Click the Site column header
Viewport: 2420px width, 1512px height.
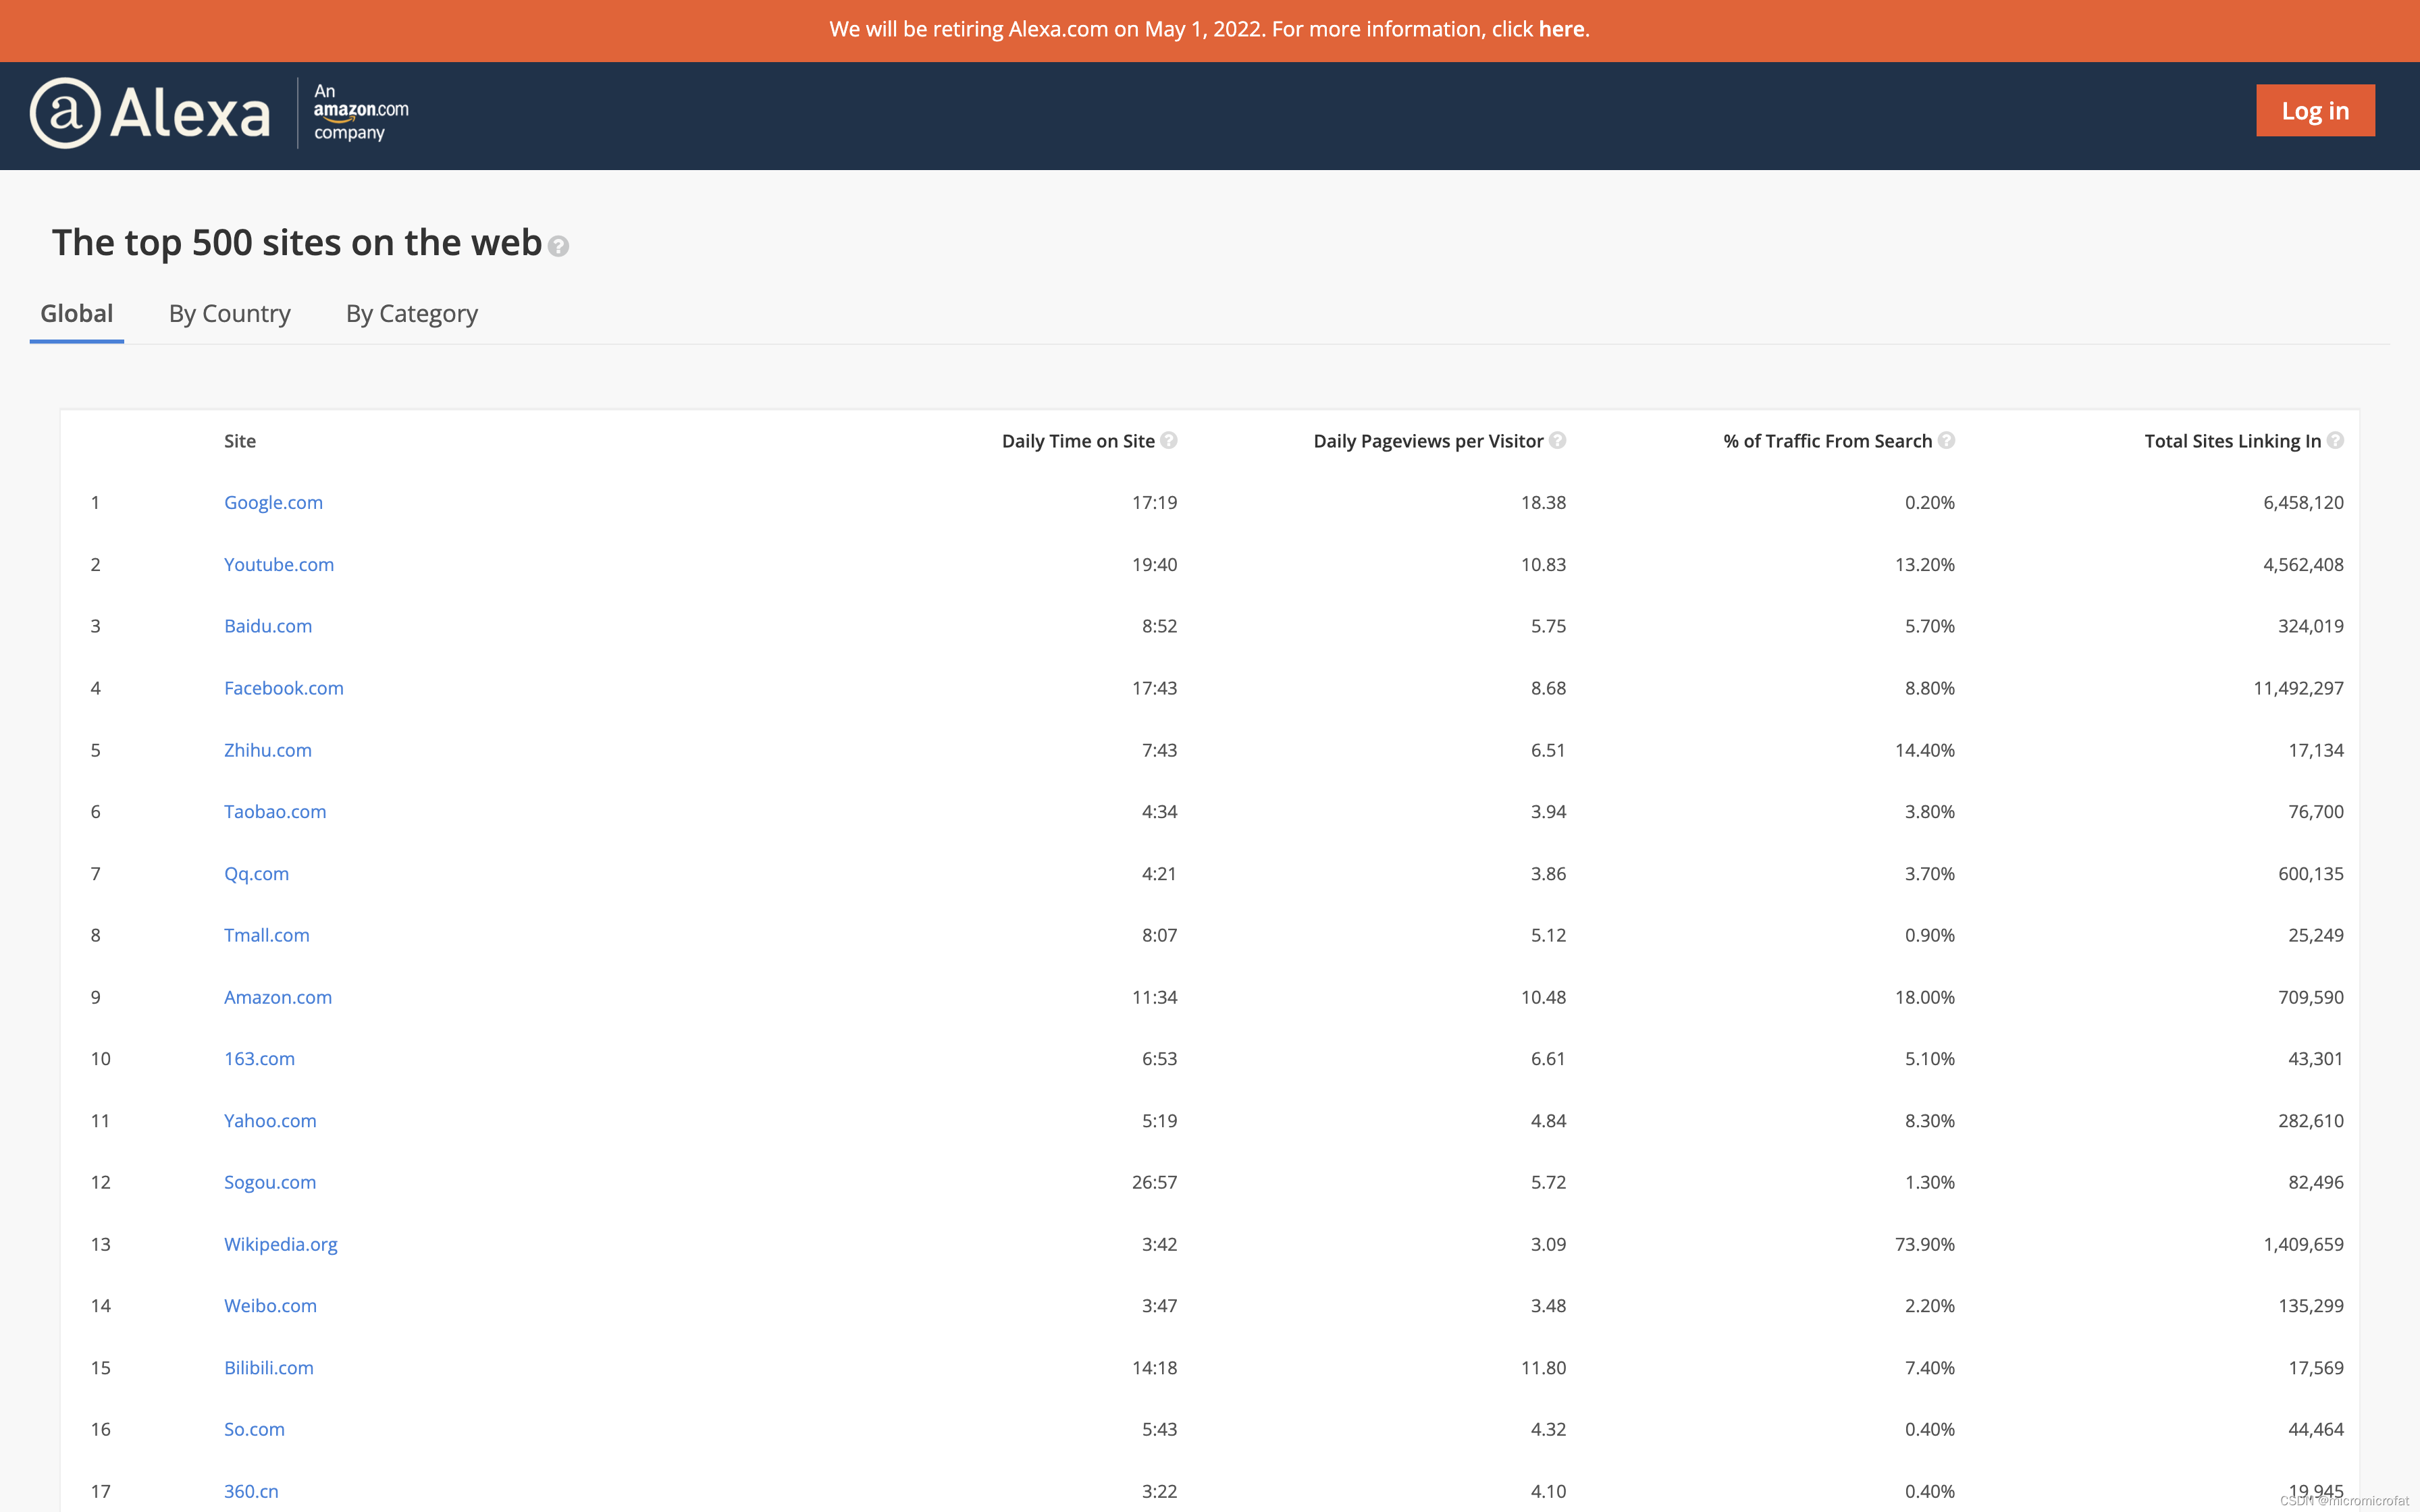(x=240, y=441)
